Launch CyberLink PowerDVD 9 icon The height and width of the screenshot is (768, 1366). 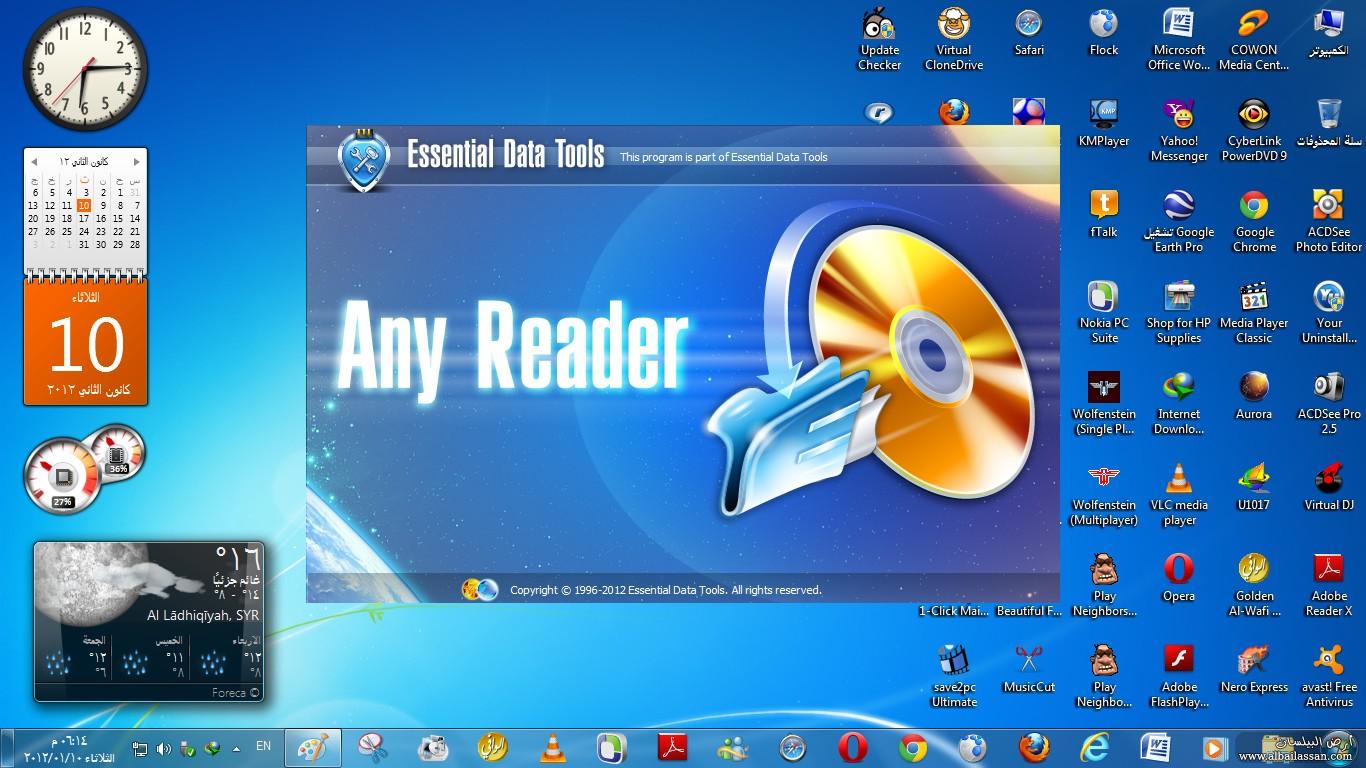coord(1254,131)
